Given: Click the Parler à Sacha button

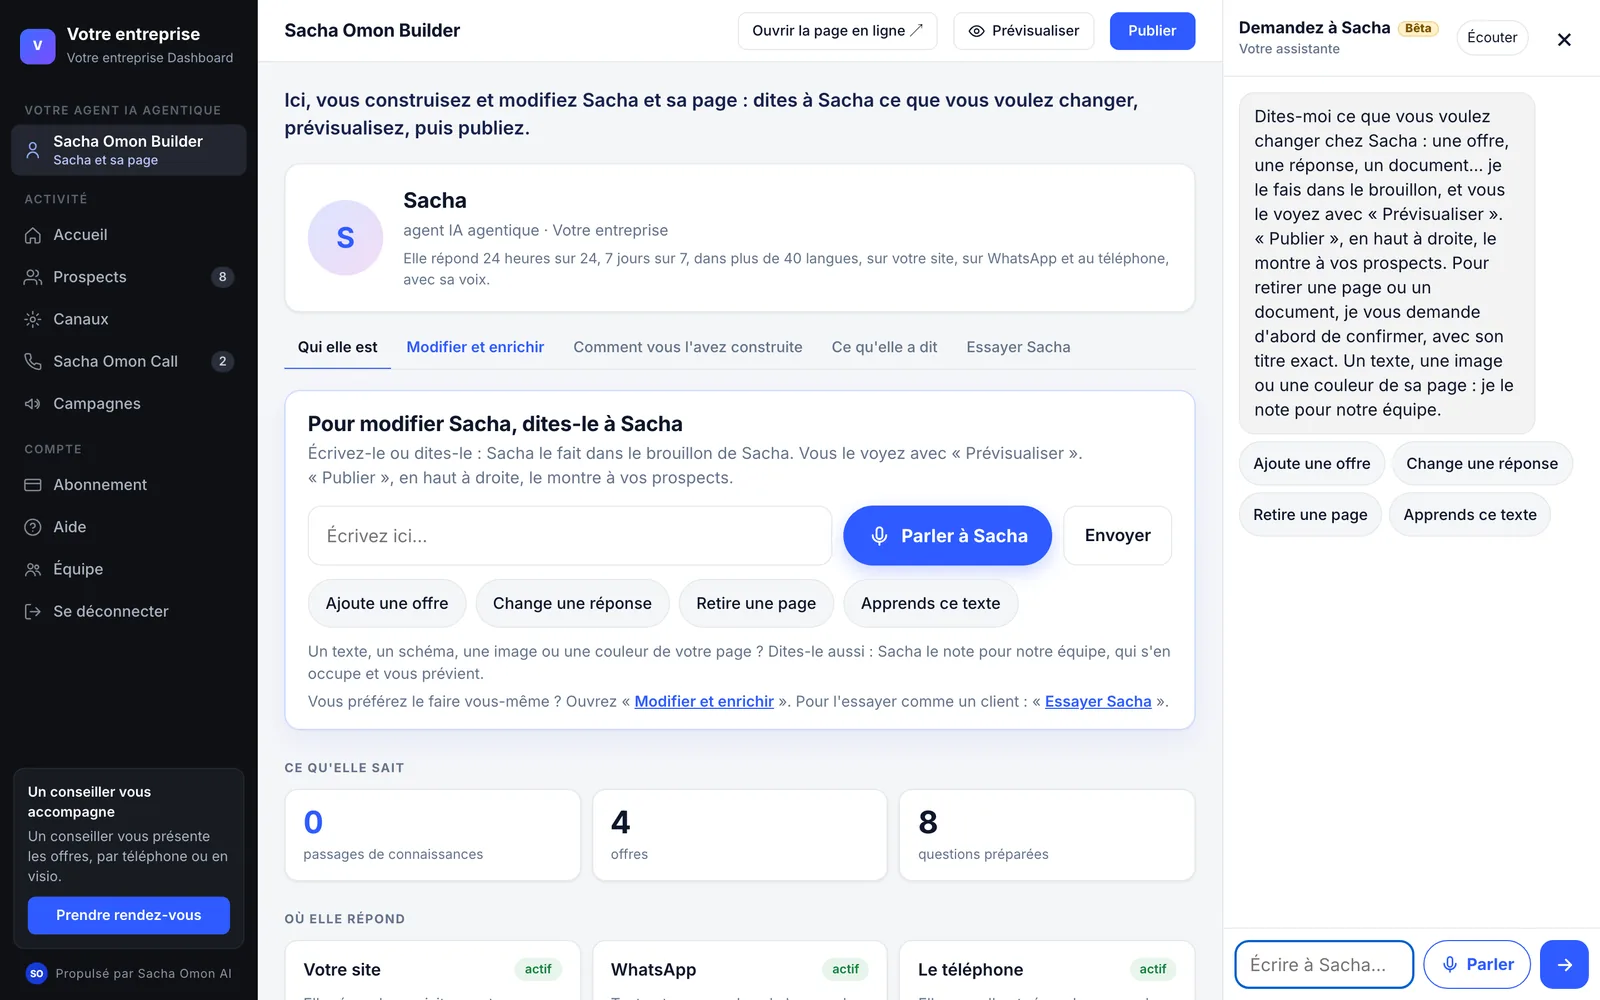Looking at the screenshot, I should click(947, 536).
